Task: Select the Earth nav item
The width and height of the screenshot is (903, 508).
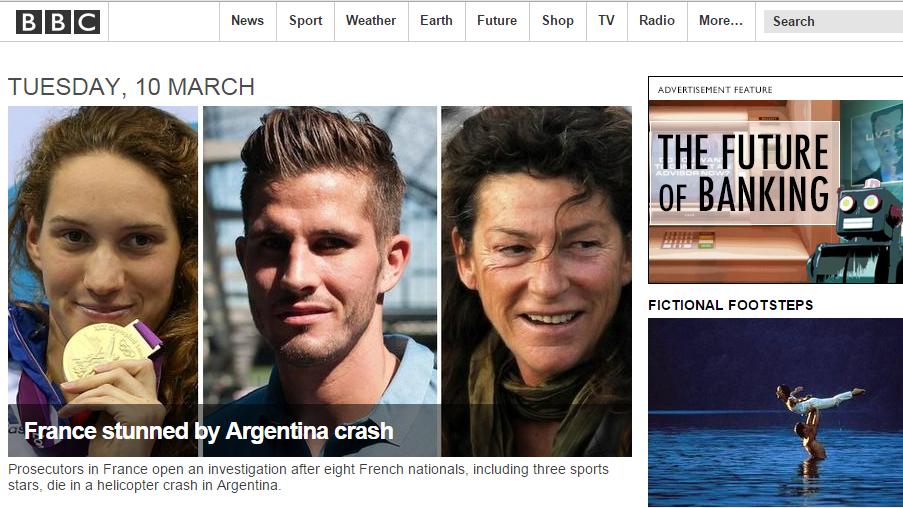Action: [x=437, y=21]
